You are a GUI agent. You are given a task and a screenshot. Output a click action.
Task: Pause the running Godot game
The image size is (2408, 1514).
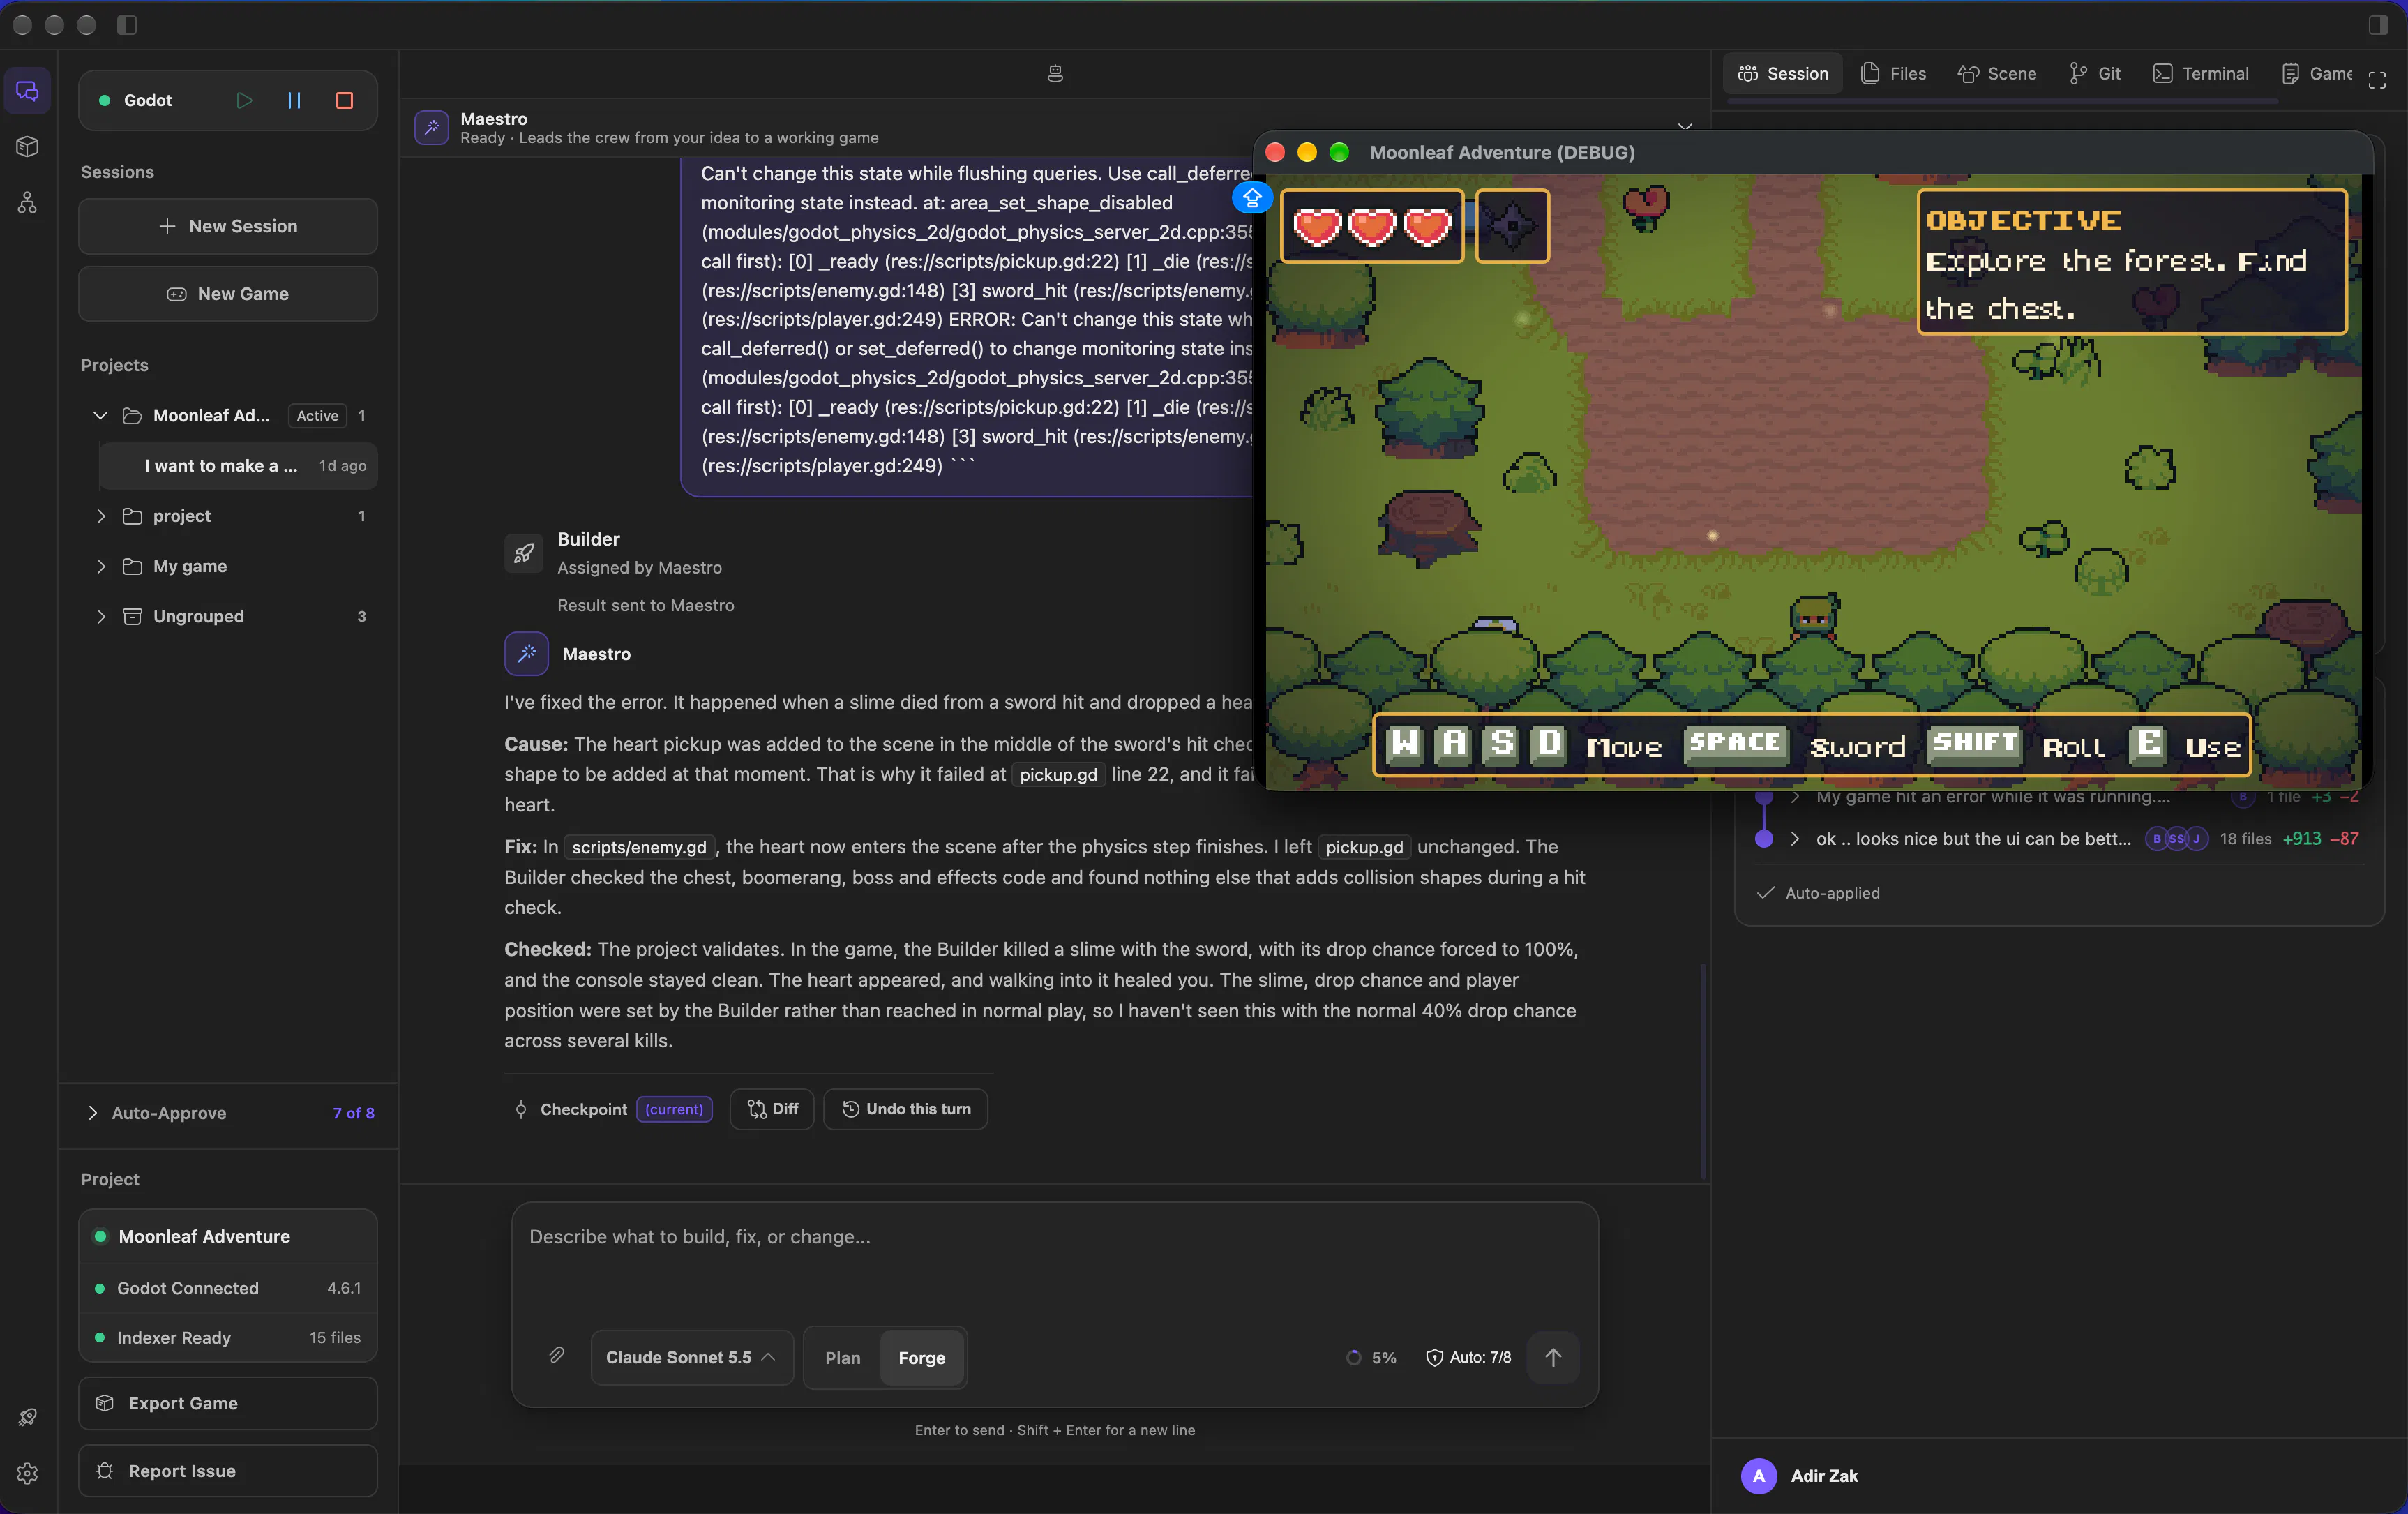(x=294, y=100)
